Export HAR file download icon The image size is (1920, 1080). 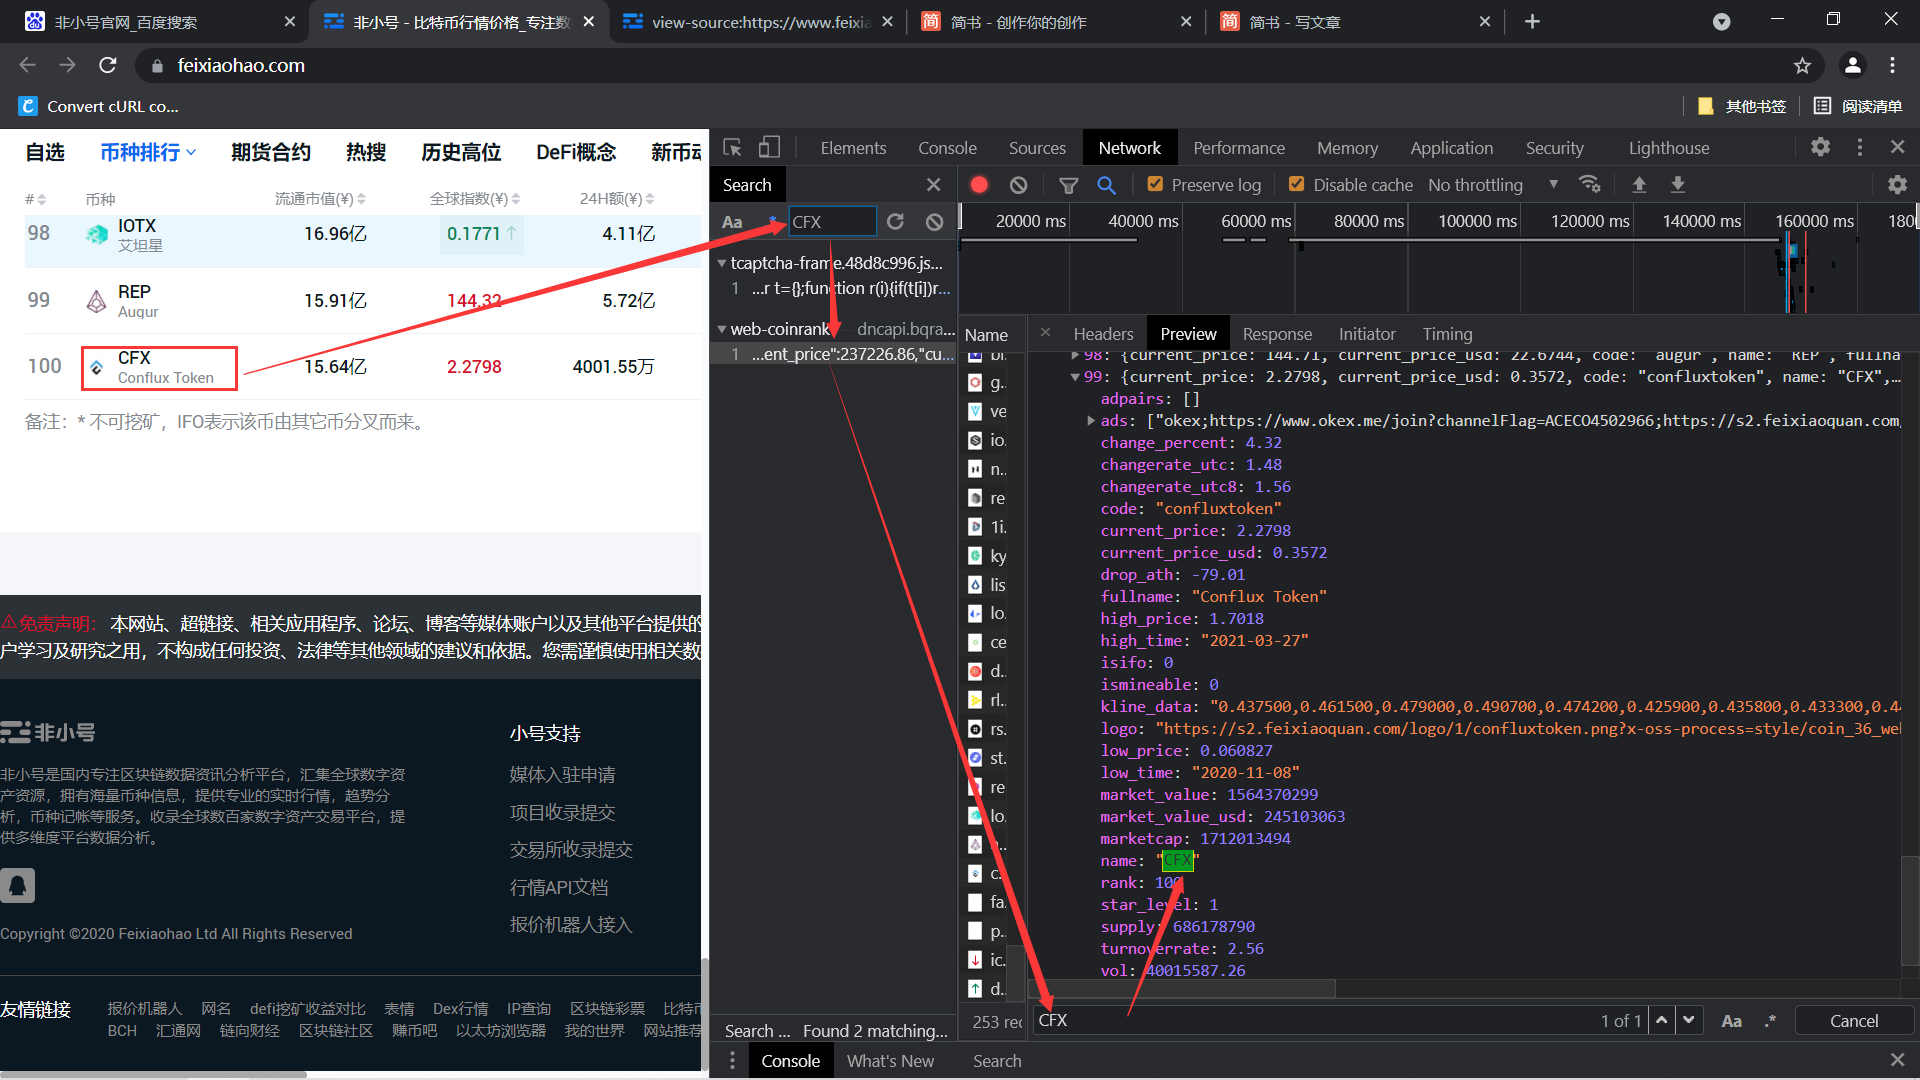(x=1678, y=184)
